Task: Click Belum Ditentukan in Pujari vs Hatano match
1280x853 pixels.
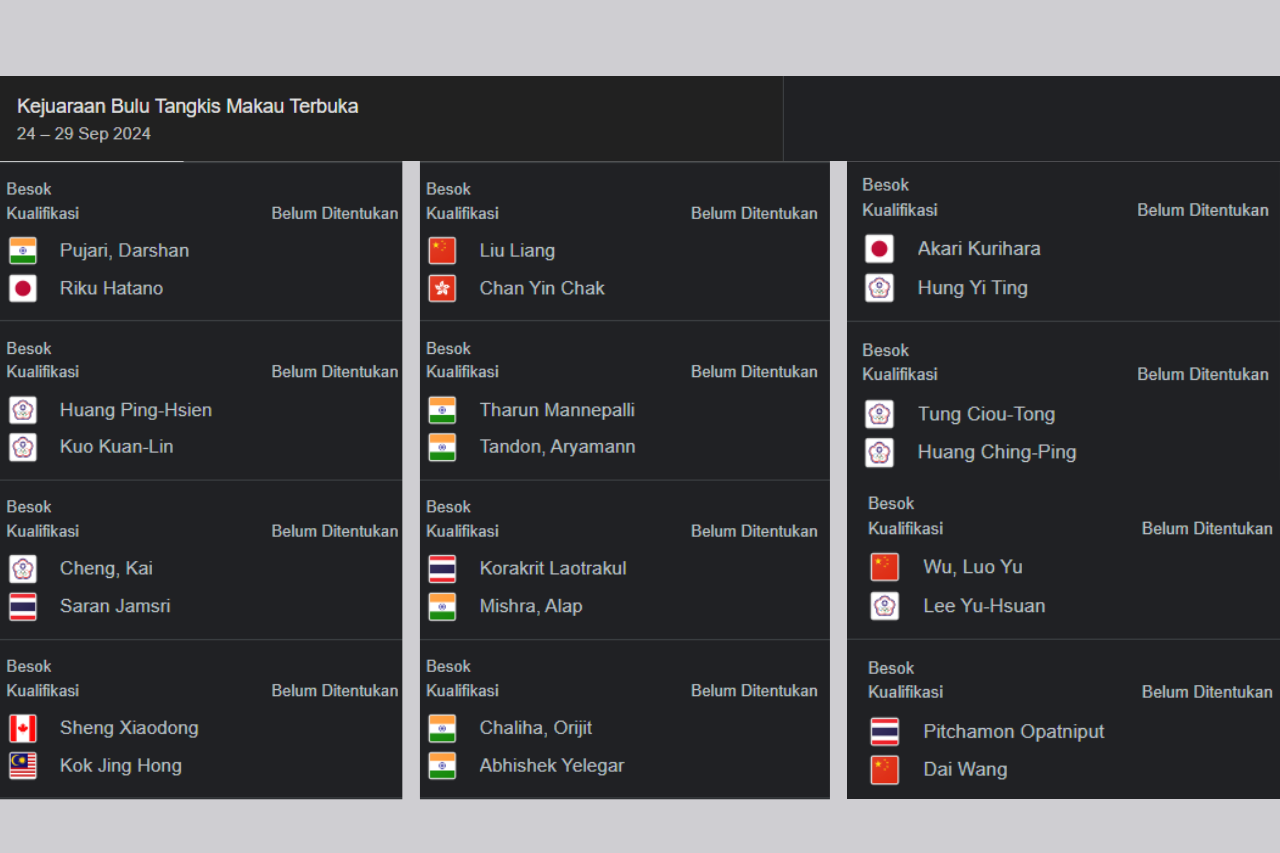Action: coord(335,213)
